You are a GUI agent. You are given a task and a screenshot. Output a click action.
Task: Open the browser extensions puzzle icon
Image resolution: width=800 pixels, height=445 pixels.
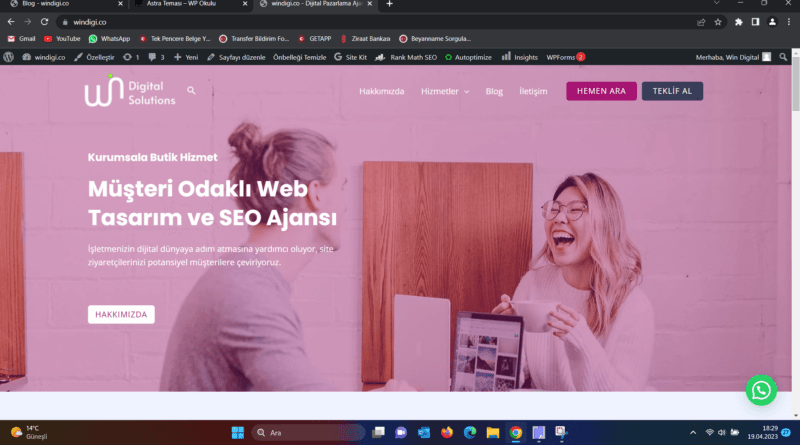coord(738,22)
